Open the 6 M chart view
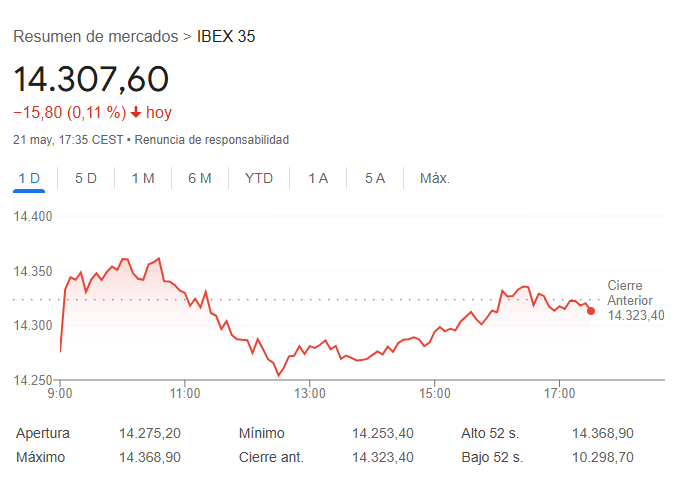This screenshot has width=682, height=481. click(x=200, y=178)
